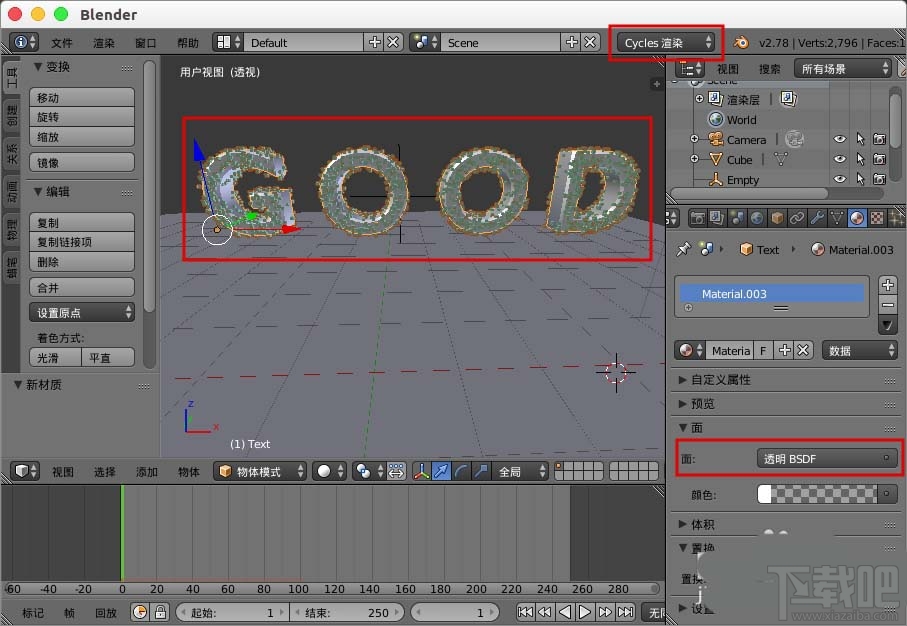Click the pin icon in Material breadcrumb
907x626 pixels.
(x=684, y=250)
